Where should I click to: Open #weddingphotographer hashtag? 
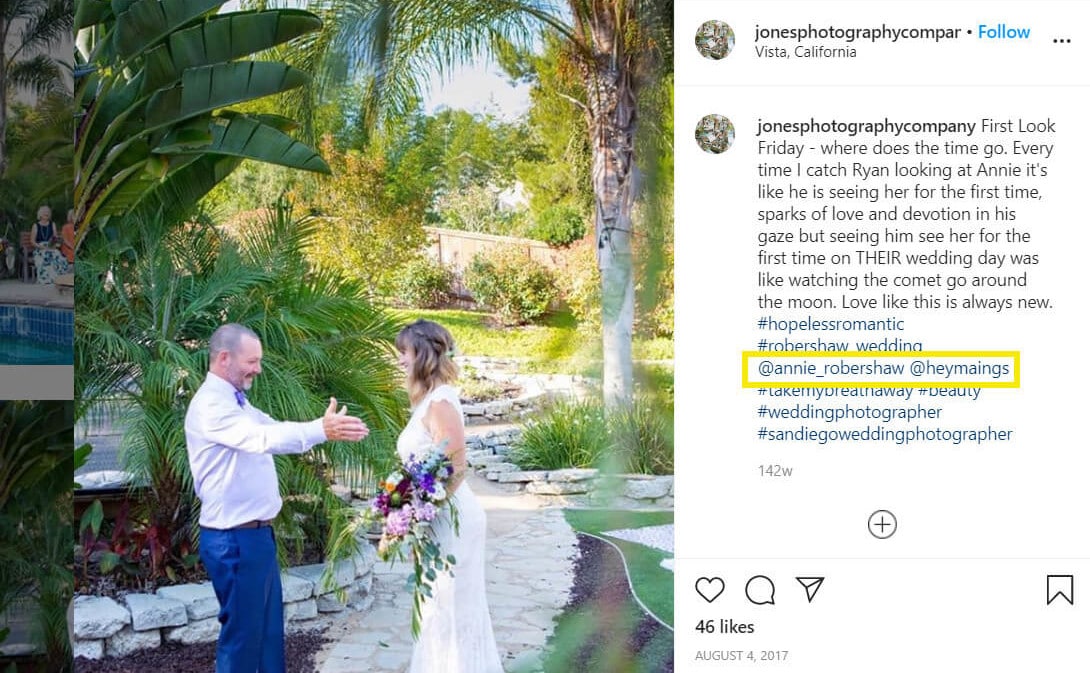849,412
